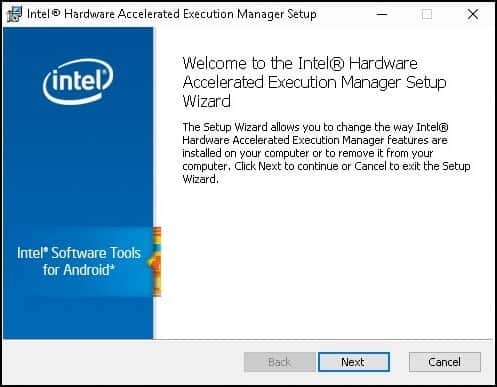Image resolution: width=497 pixels, height=387 pixels.
Task: Click the window title bar text
Action: pyautogui.click(x=172, y=14)
